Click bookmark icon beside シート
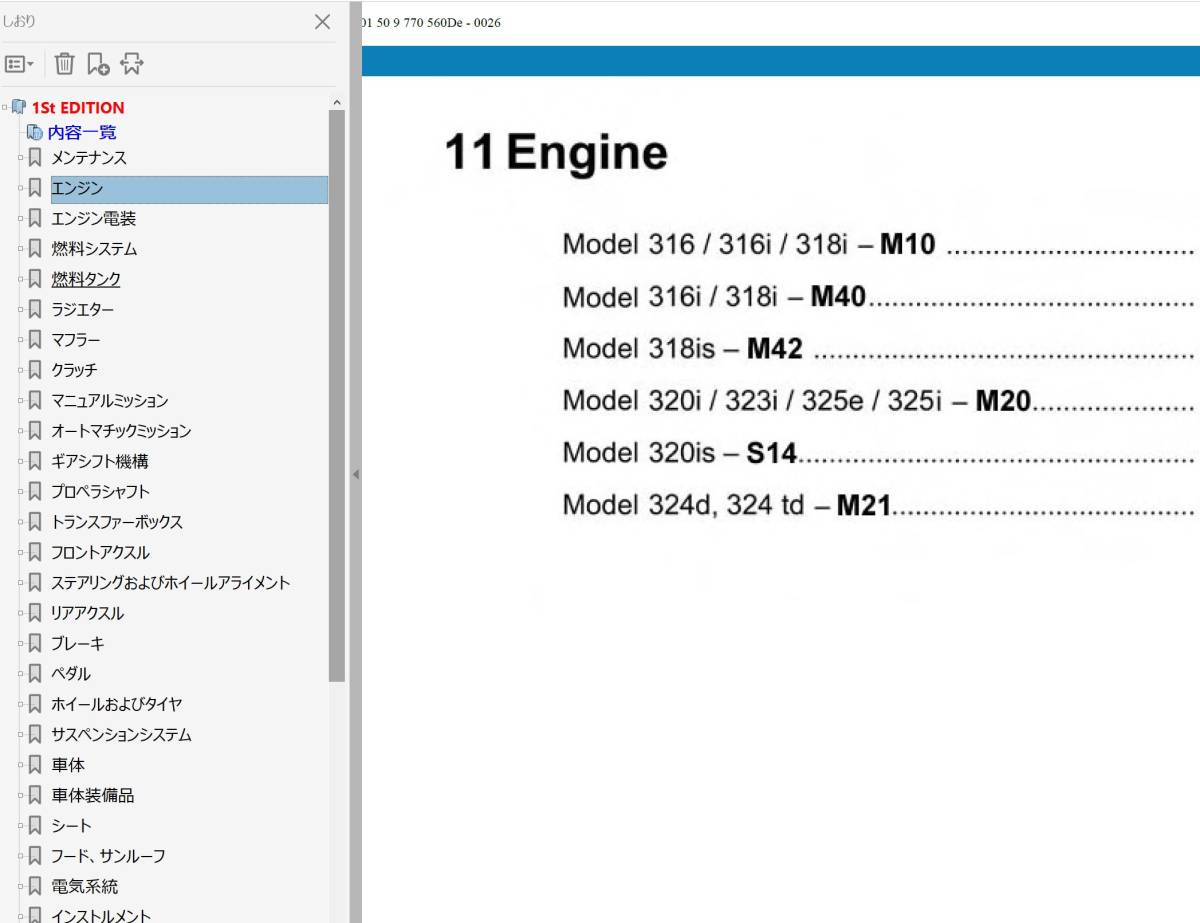 pyautogui.click(x=35, y=826)
